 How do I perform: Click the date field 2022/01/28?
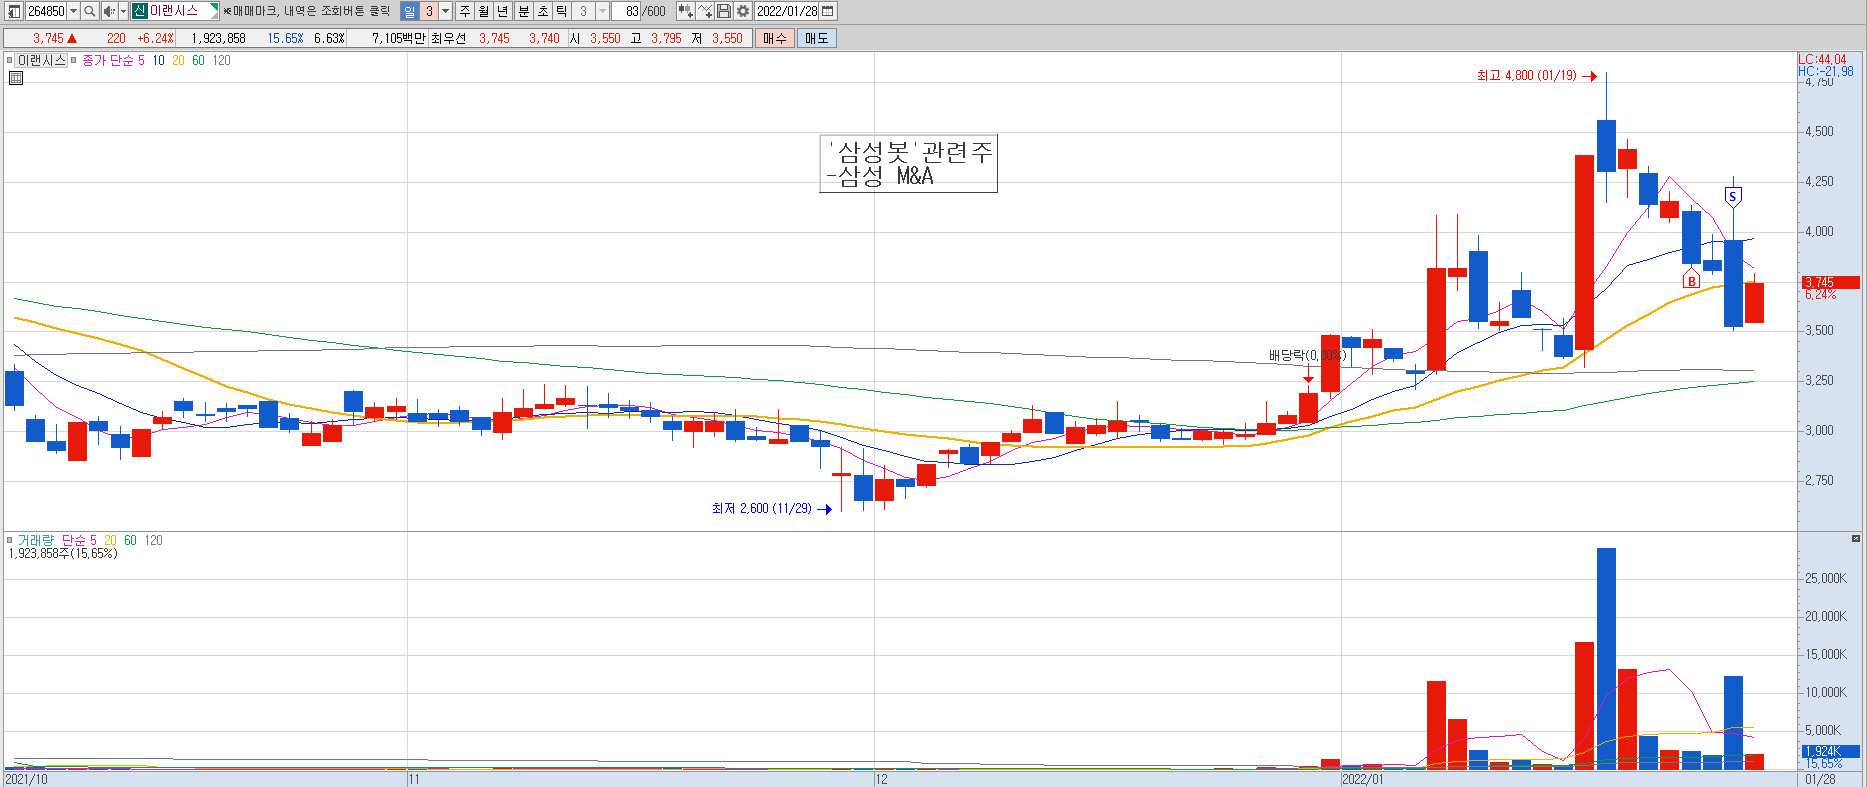[x=787, y=11]
